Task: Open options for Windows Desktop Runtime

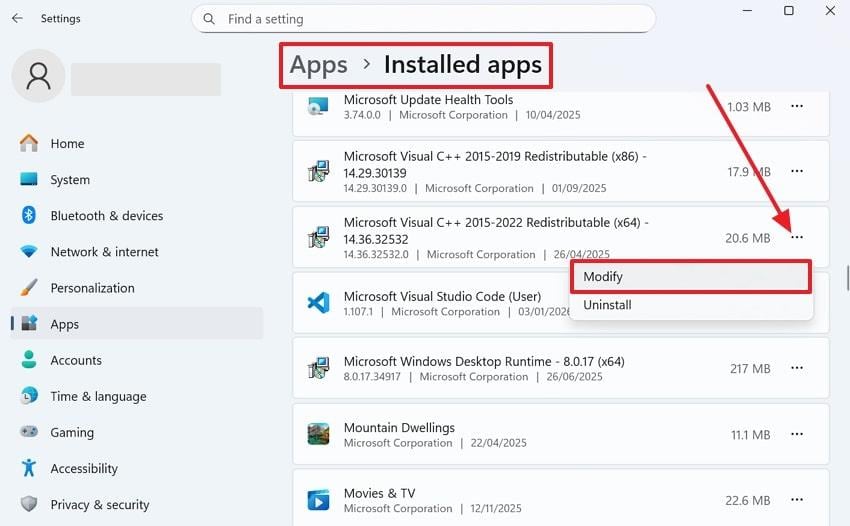Action: (797, 368)
